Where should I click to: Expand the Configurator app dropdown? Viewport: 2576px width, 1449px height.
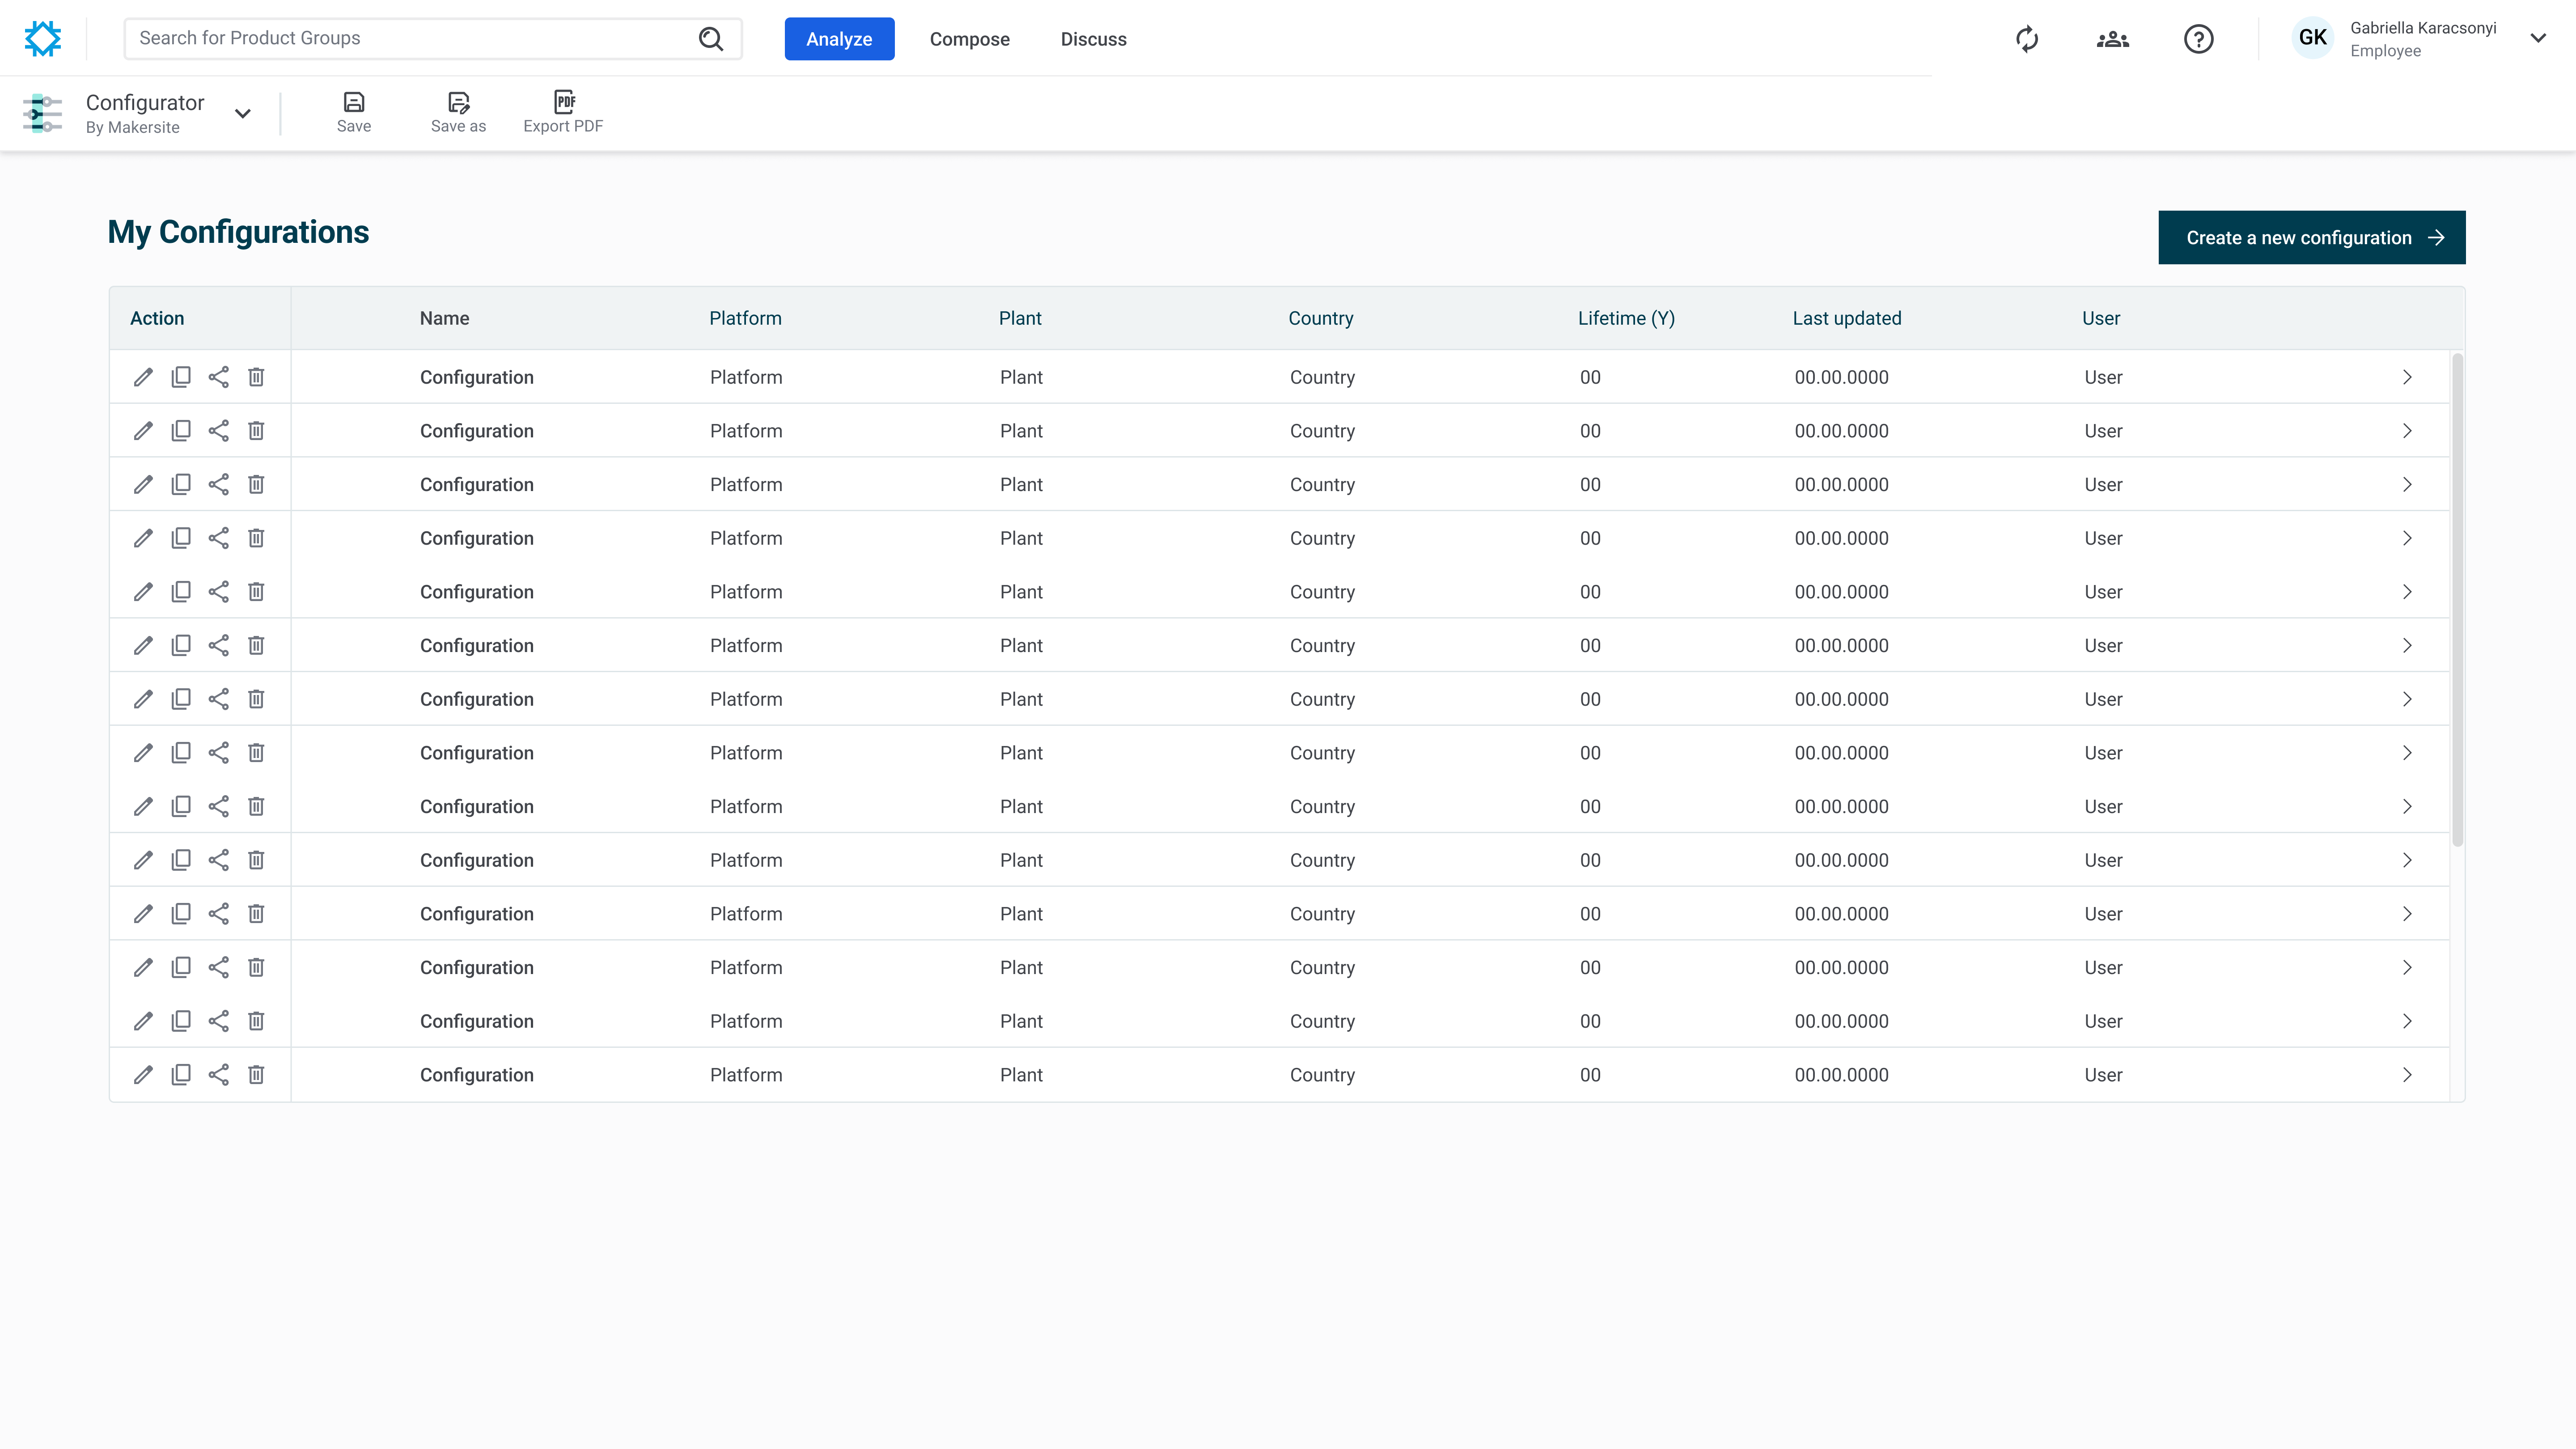coord(243,113)
